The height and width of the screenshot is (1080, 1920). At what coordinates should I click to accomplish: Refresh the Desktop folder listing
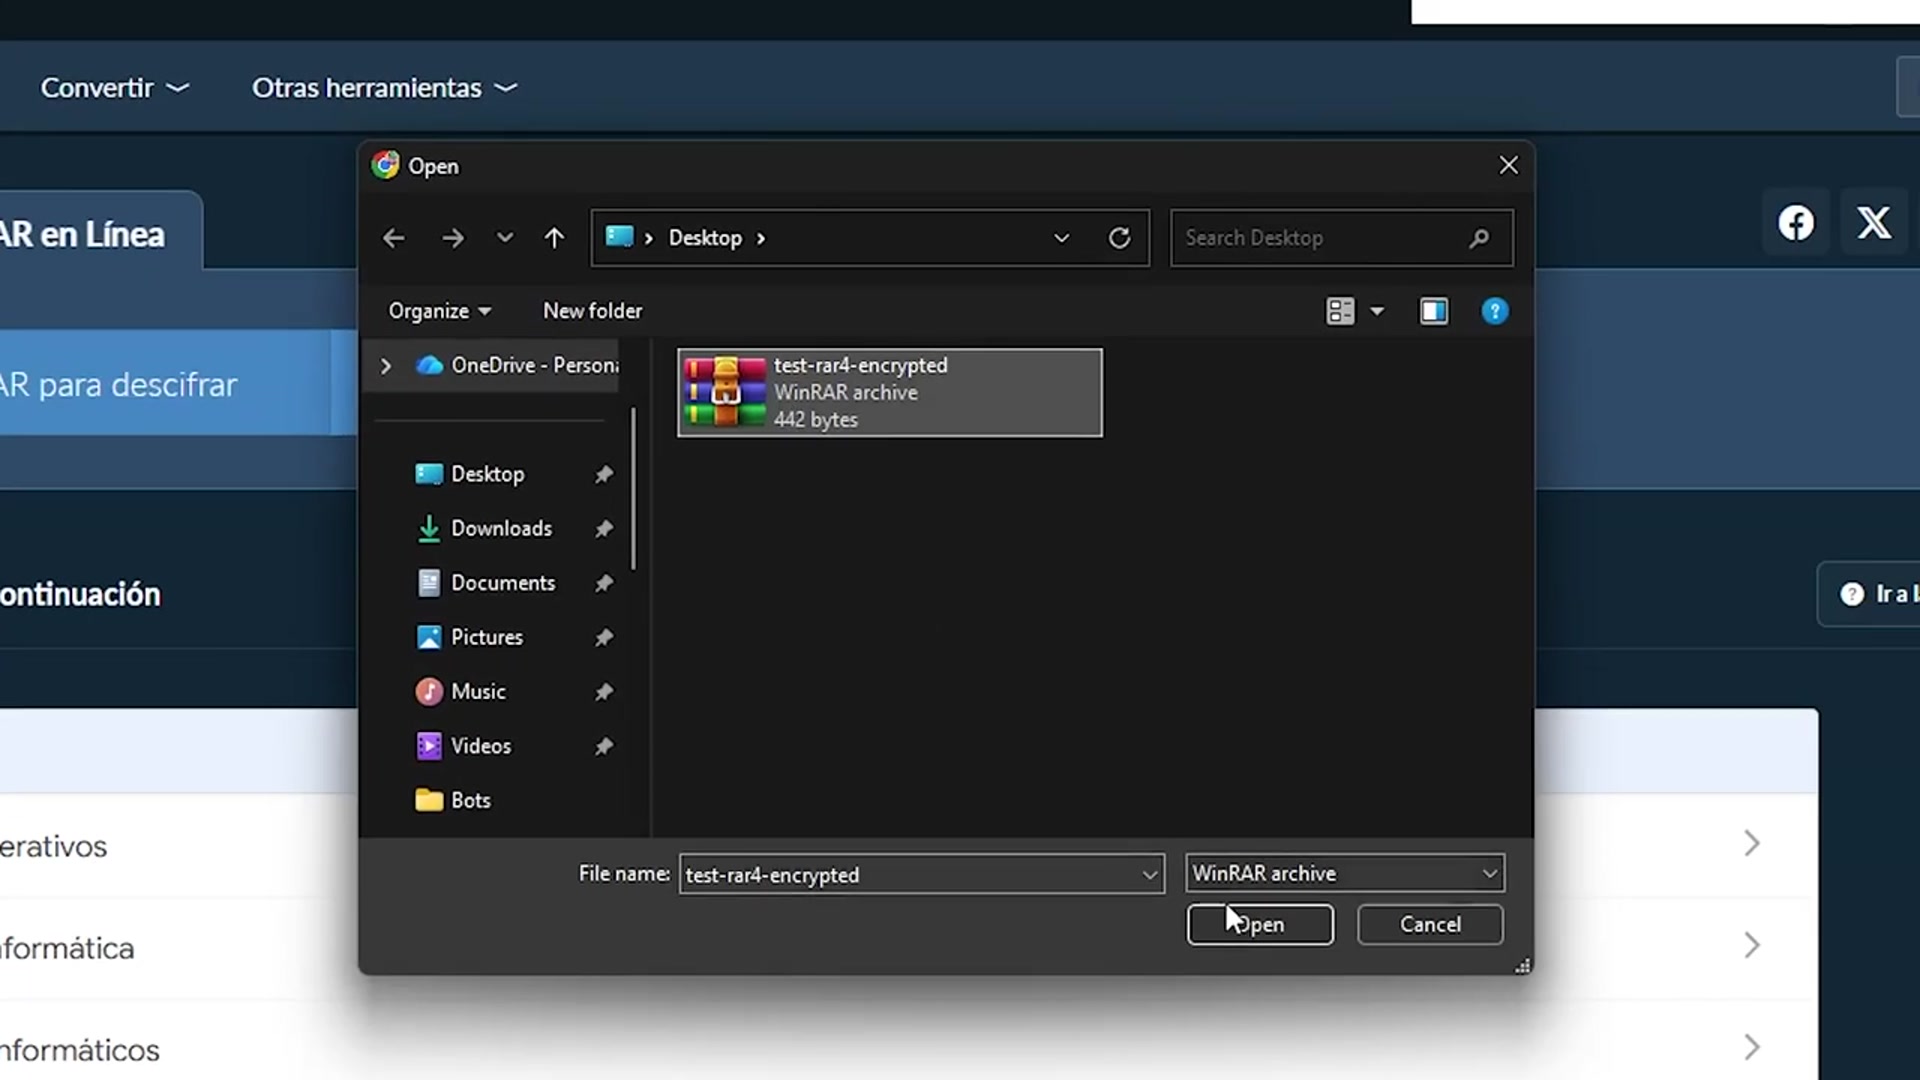pos(1120,238)
